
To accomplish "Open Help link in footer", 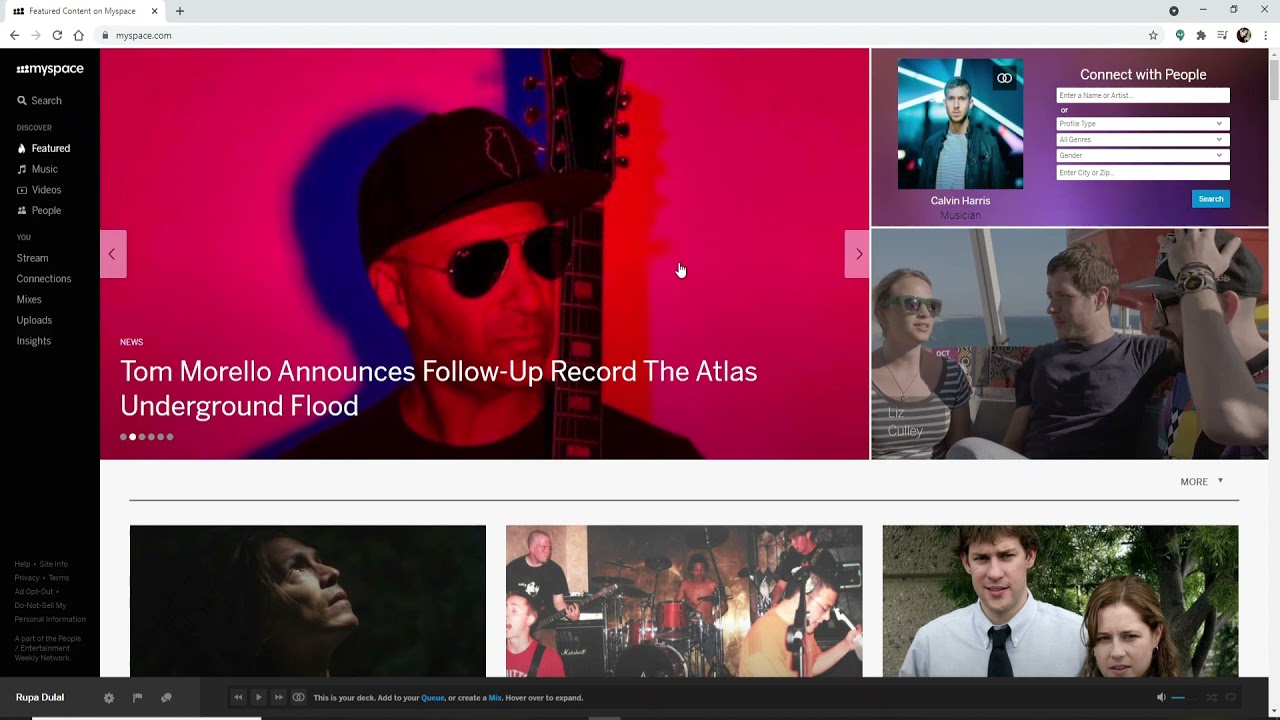I will [x=22, y=564].
